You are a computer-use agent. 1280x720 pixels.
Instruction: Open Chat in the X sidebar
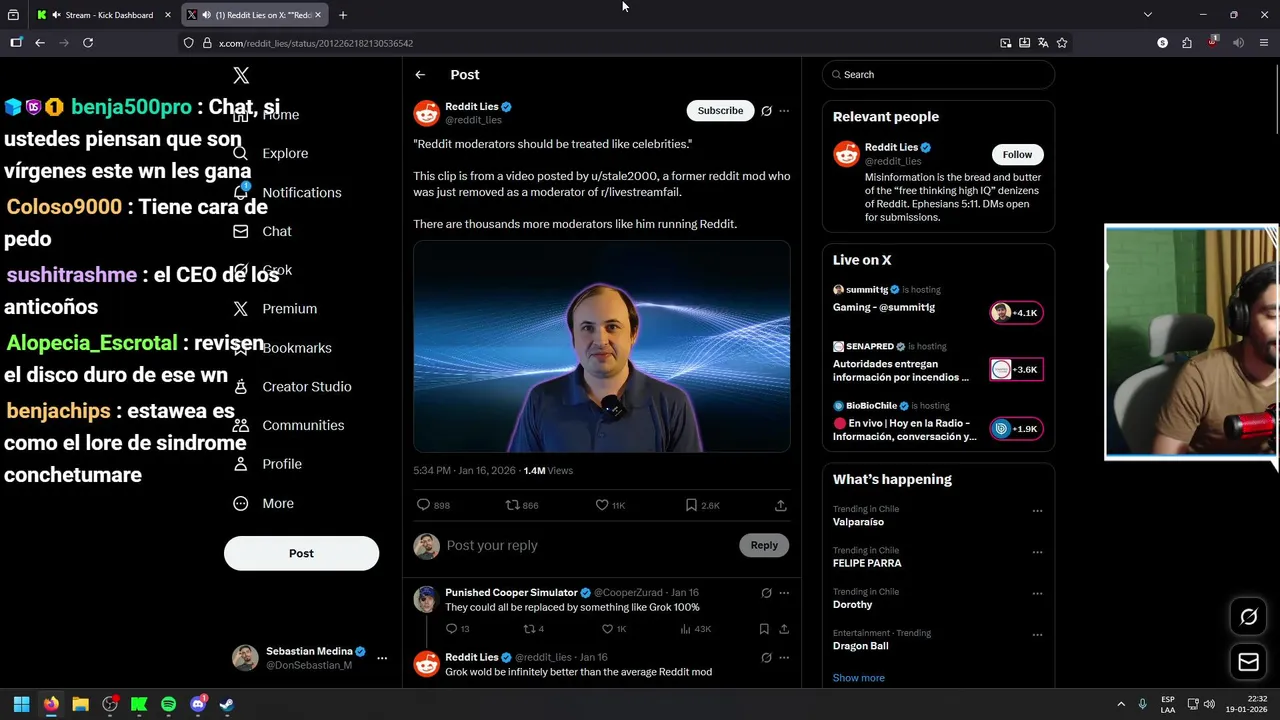click(x=262, y=231)
